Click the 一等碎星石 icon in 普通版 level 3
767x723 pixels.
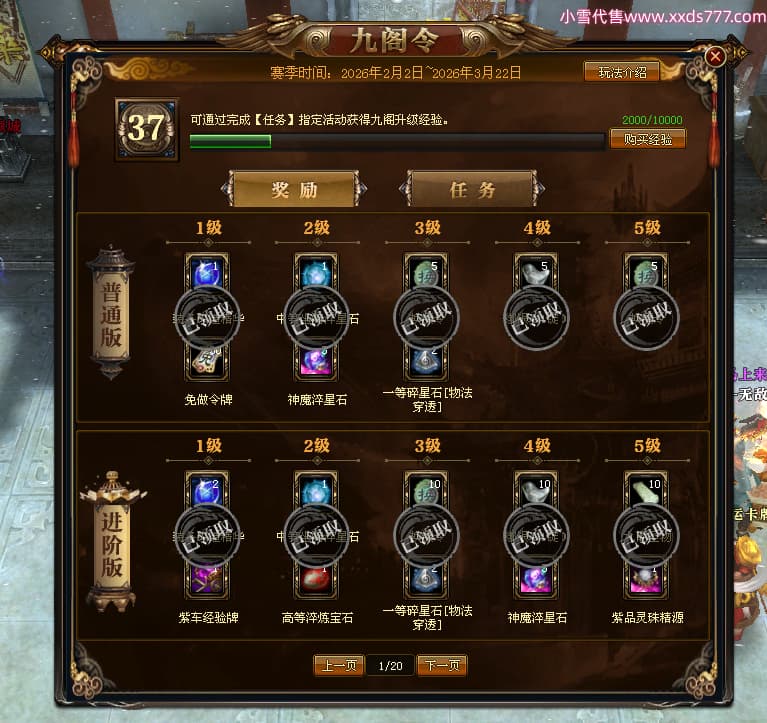426,362
